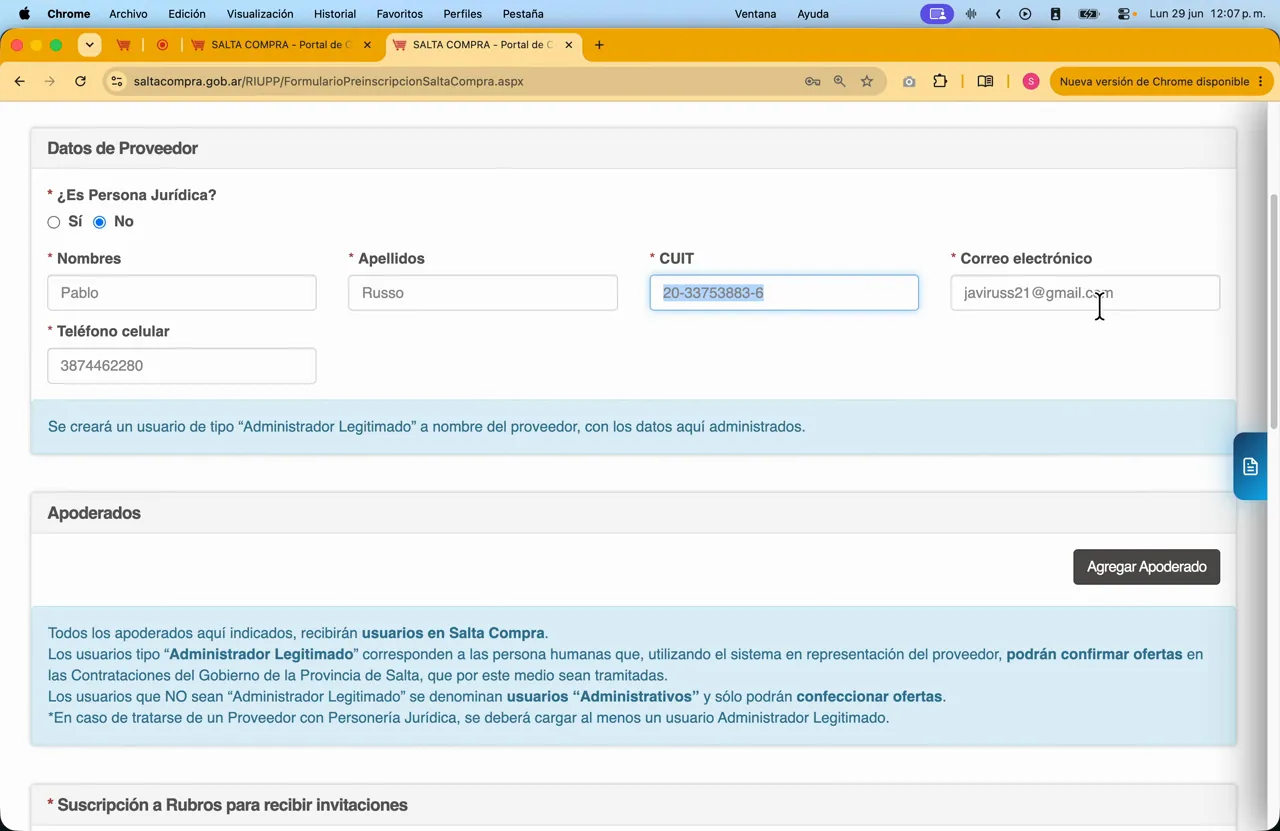This screenshot has height=831, width=1280.
Task: Open the Chrome profile avatar S
Action: 1031,81
